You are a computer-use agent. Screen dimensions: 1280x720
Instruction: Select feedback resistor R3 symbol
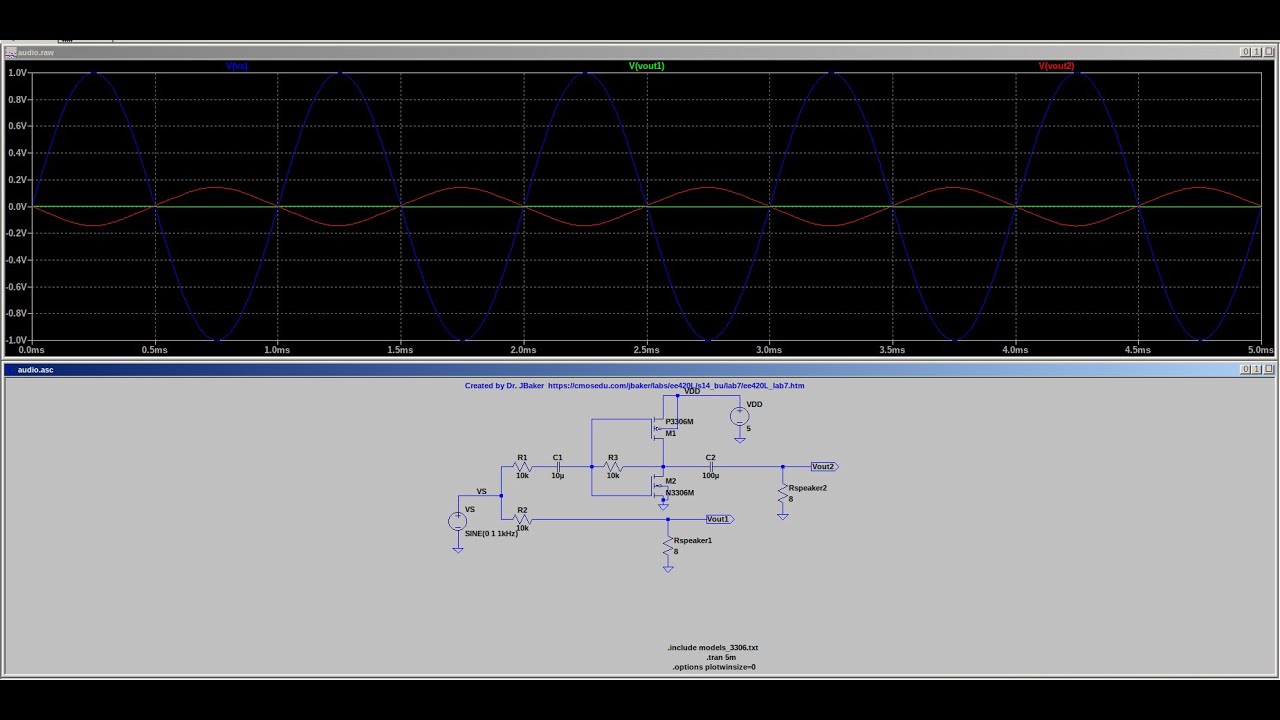(613, 466)
